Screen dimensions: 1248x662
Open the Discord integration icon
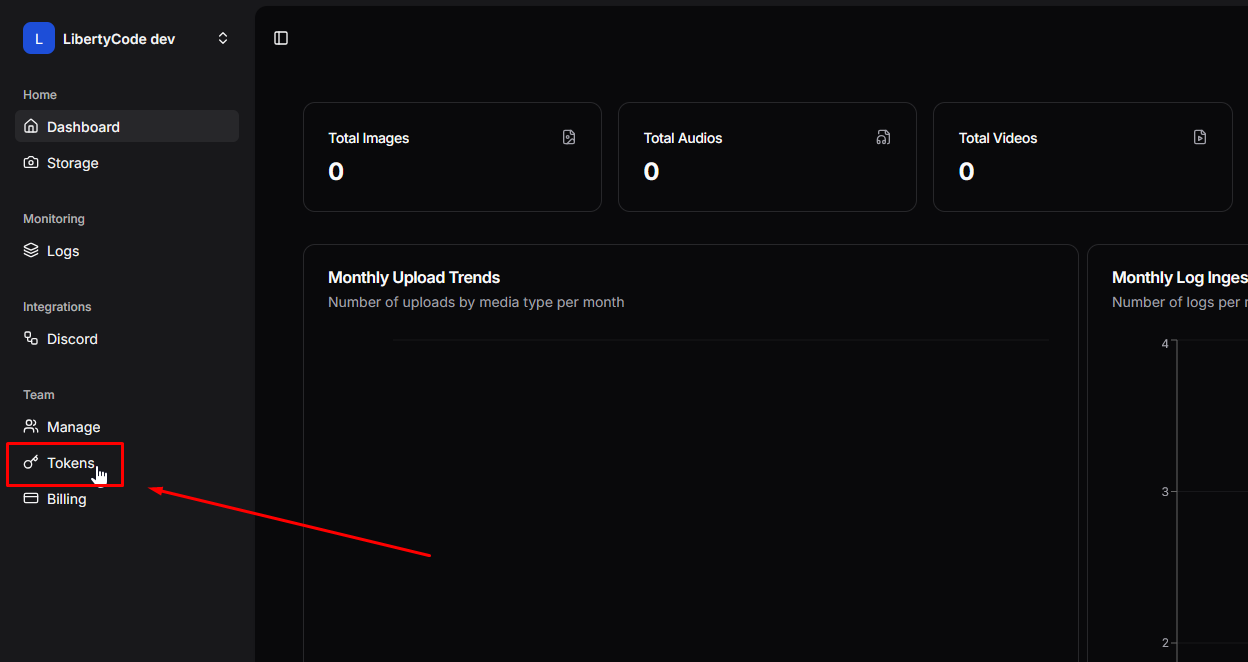[31, 339]
